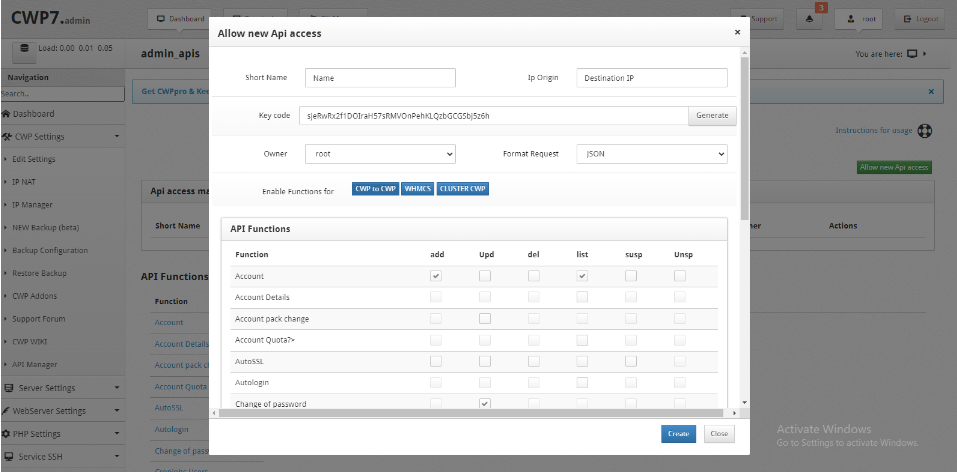Image resolution: width=957 pixels, height=472 pixels.
Task: Uncheck Change of password Upd checkbox
Action: click(x=485, y=404)
